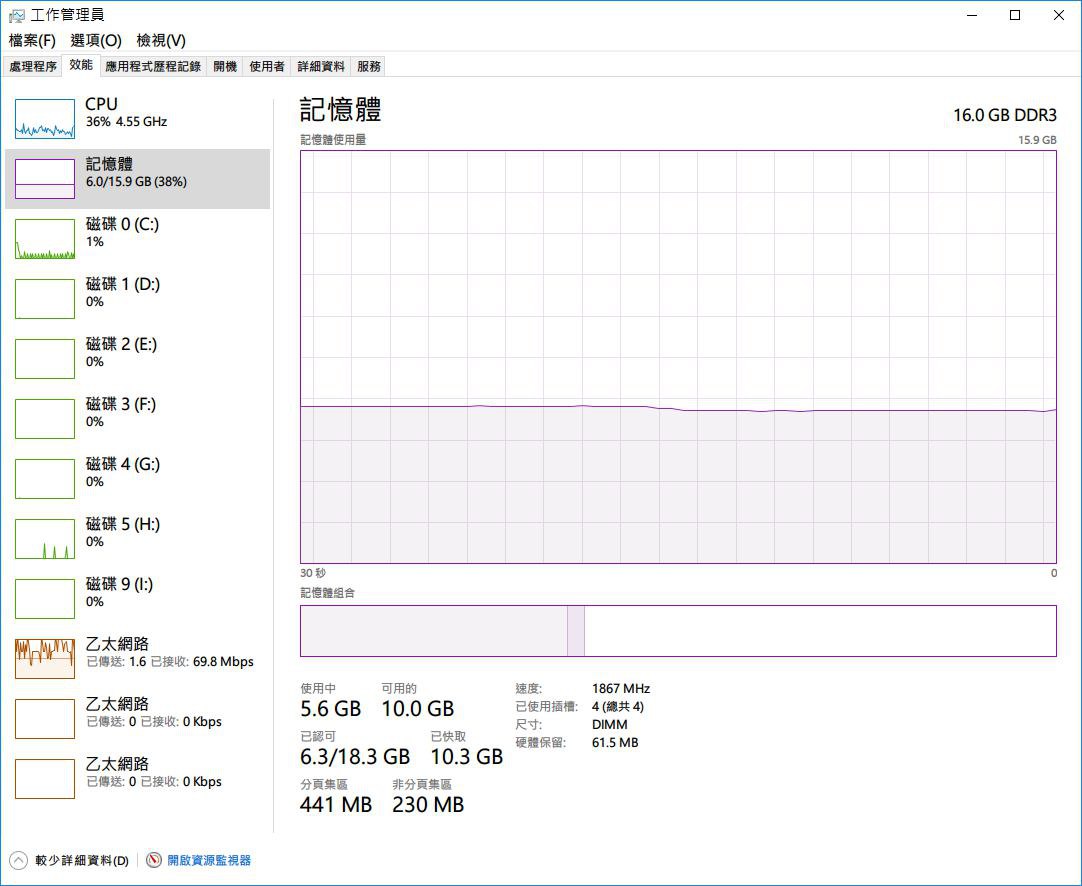The height and width of the screenshot is (886, 1082).
Task: Click the 61.5 MB 硬體保留 value
Action: tap(615, 742)
